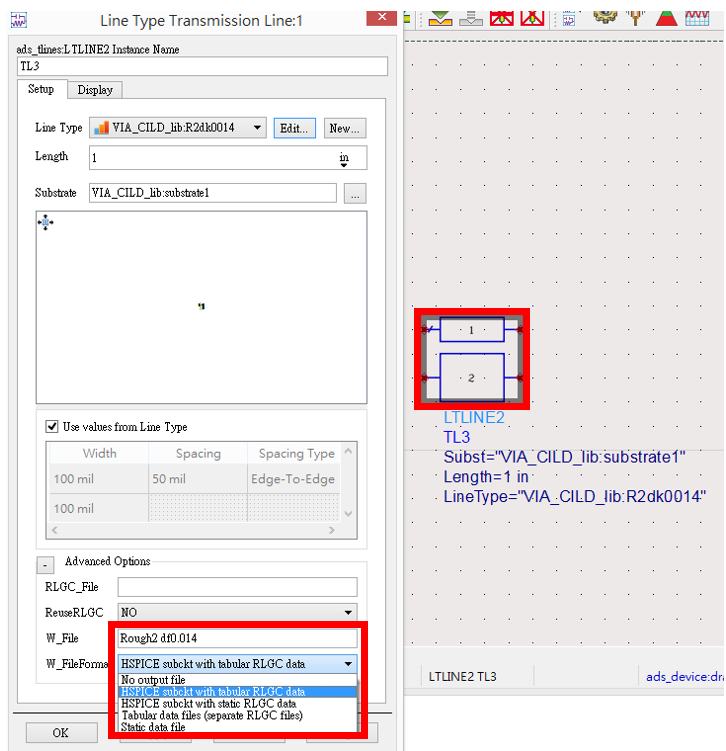This screenshot has width=726, height=751.
Task: Click the second row '100 mil' width cell
Action: coord(99,508)
